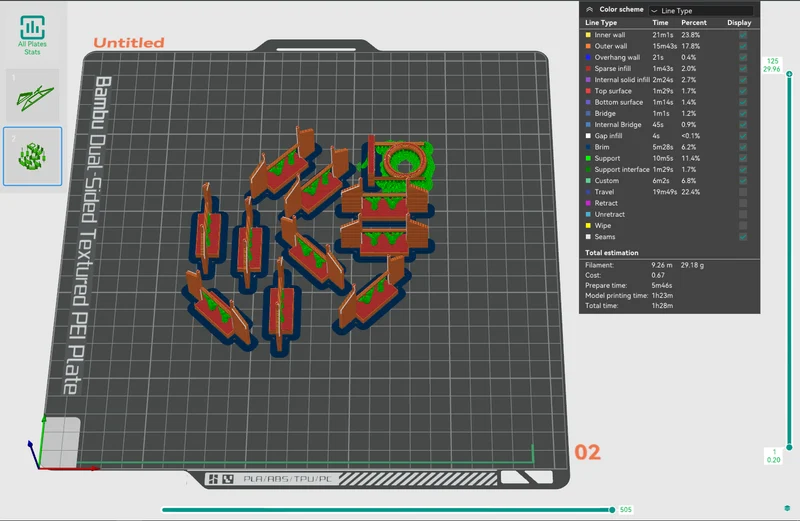Click the bottom handle of layer slider
Image resolution: width=800 pixels, height=521 pixels.
point(789,447)
